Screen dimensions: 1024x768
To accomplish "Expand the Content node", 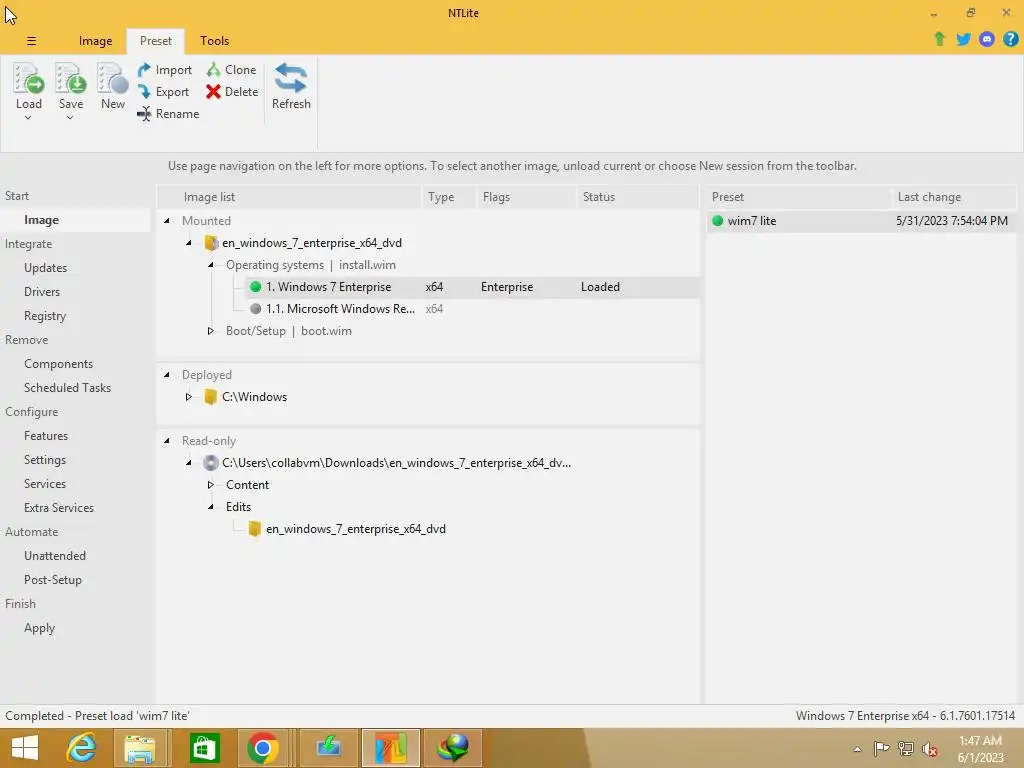I will coord(210,485).
